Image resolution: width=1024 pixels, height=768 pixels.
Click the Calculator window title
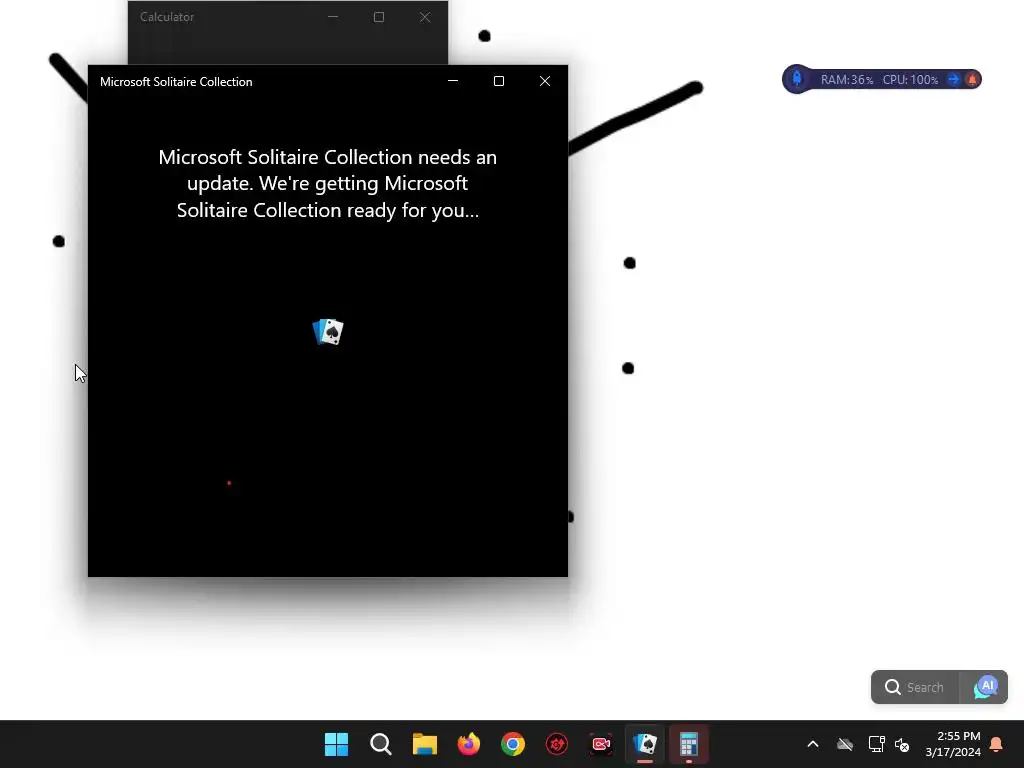click(167, 17)
